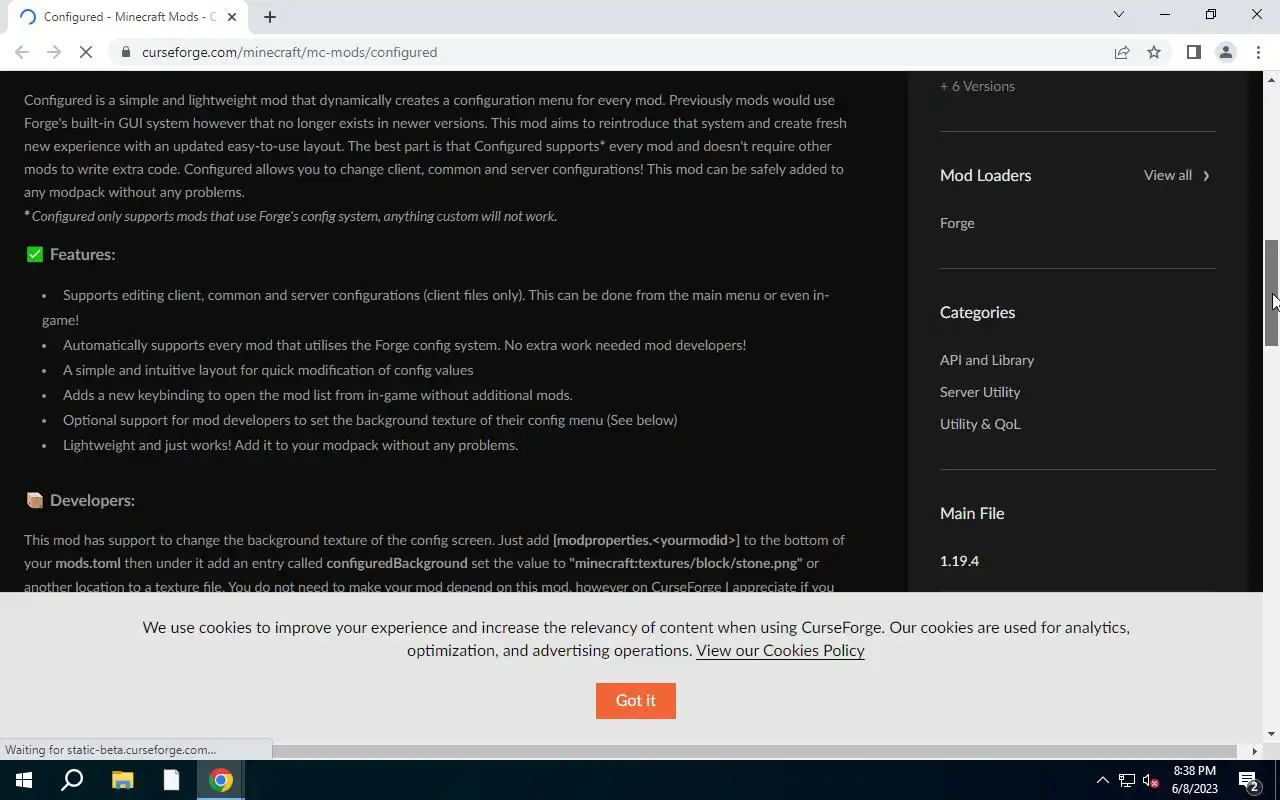Open API and Library category
Image resolution: width=1280 pixels, height=800 pixels.
pyautogui.click(x=987, y=360)
